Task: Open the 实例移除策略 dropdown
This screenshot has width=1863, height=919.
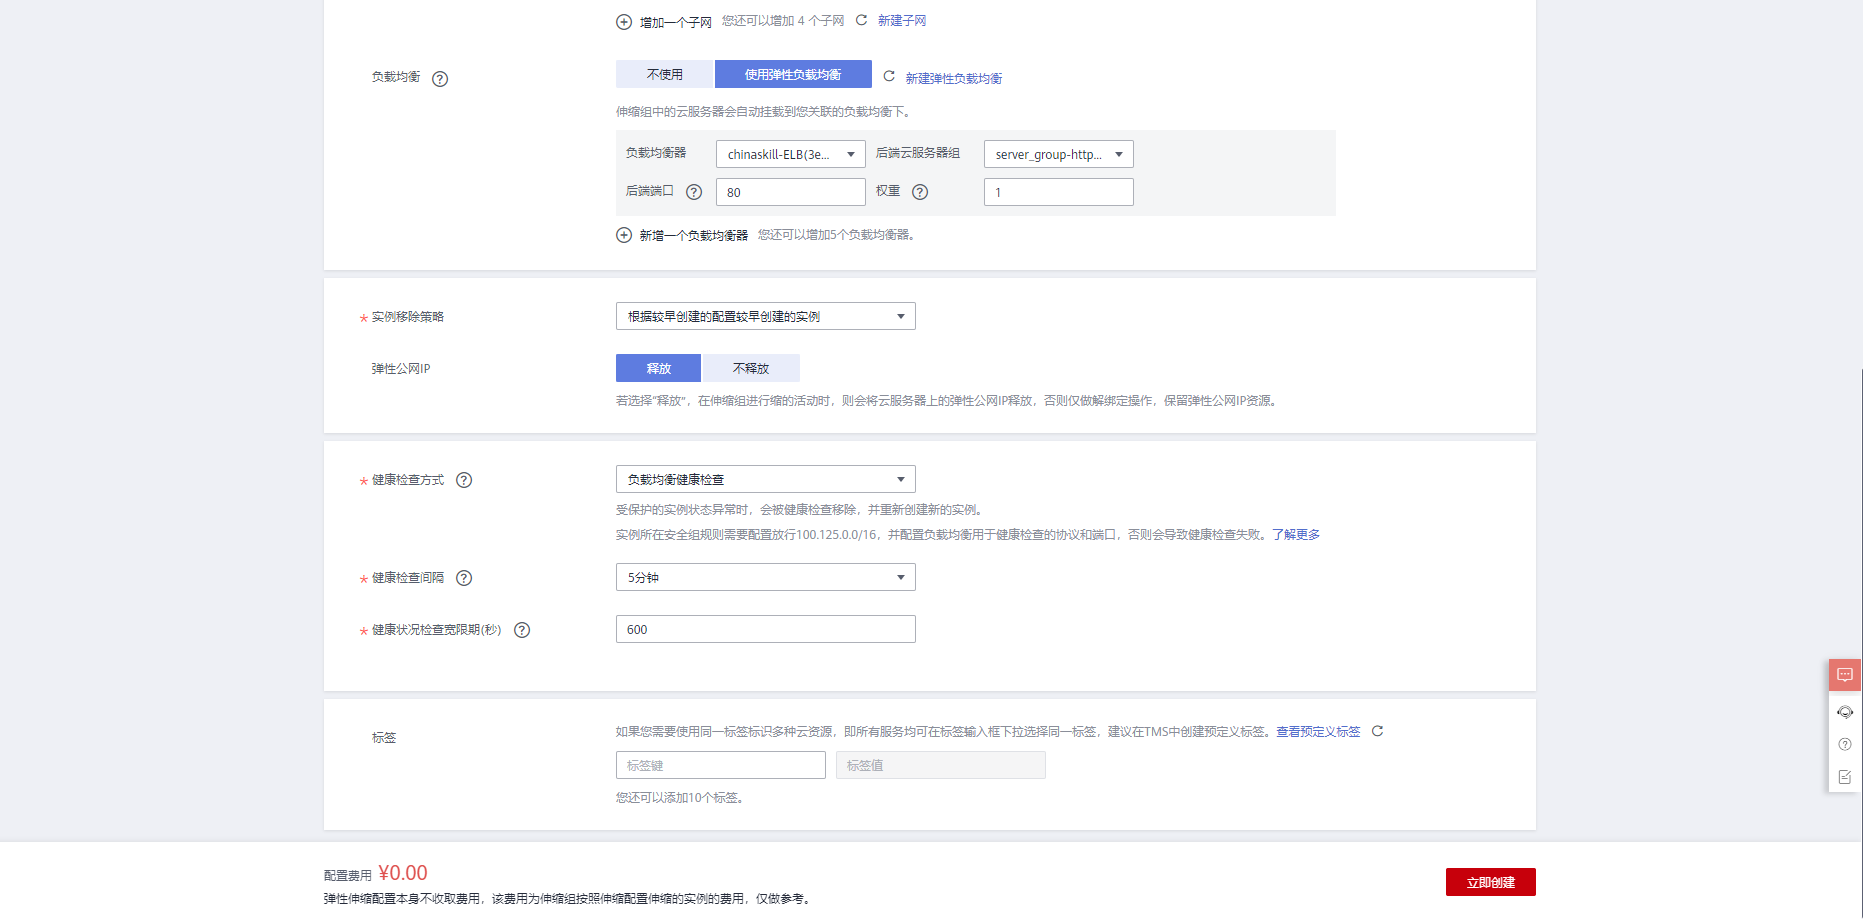Action: coord(765,316)
